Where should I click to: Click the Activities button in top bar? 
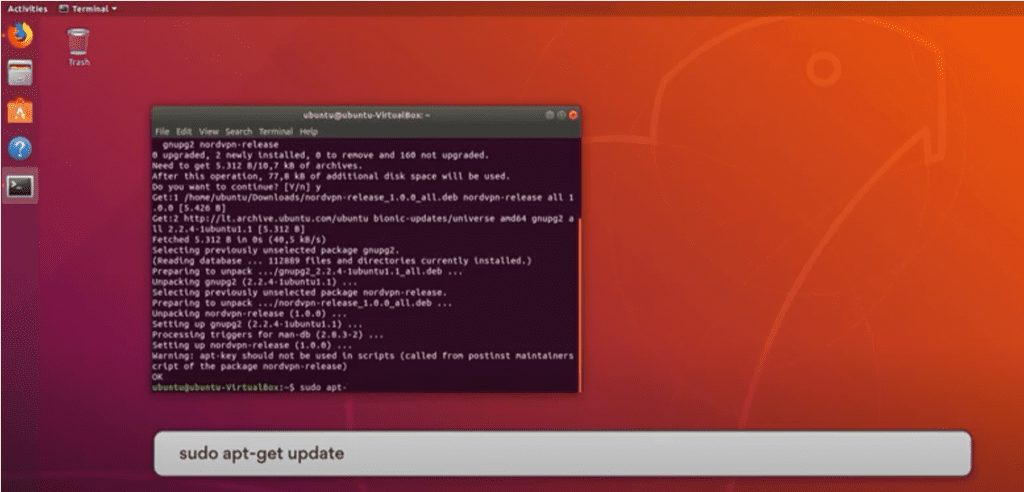tap(27, 8)
